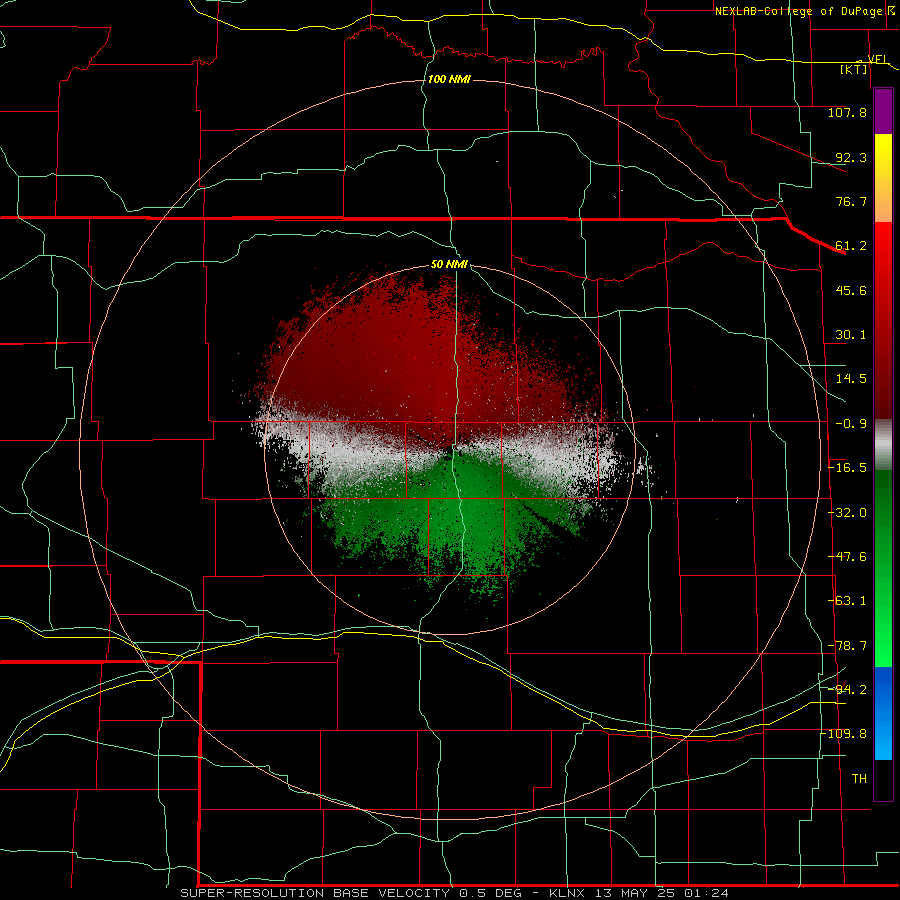Pick the gray near-zero segment of the color bar
This screenshot has width=900, height=900.
pyautogui.click(x=883, y=445)
